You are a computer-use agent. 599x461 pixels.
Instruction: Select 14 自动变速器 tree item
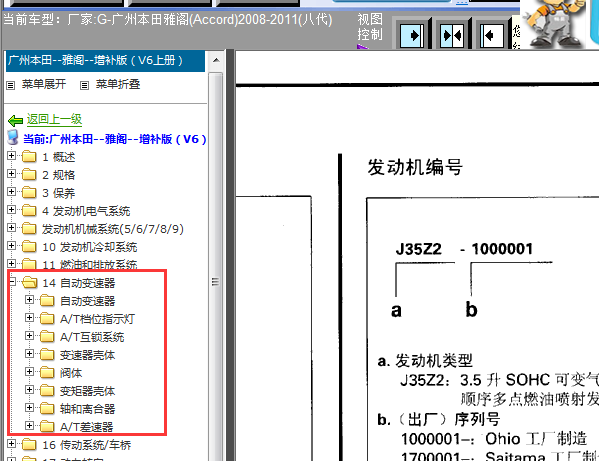pyautogui.click(x=79, y=283)
